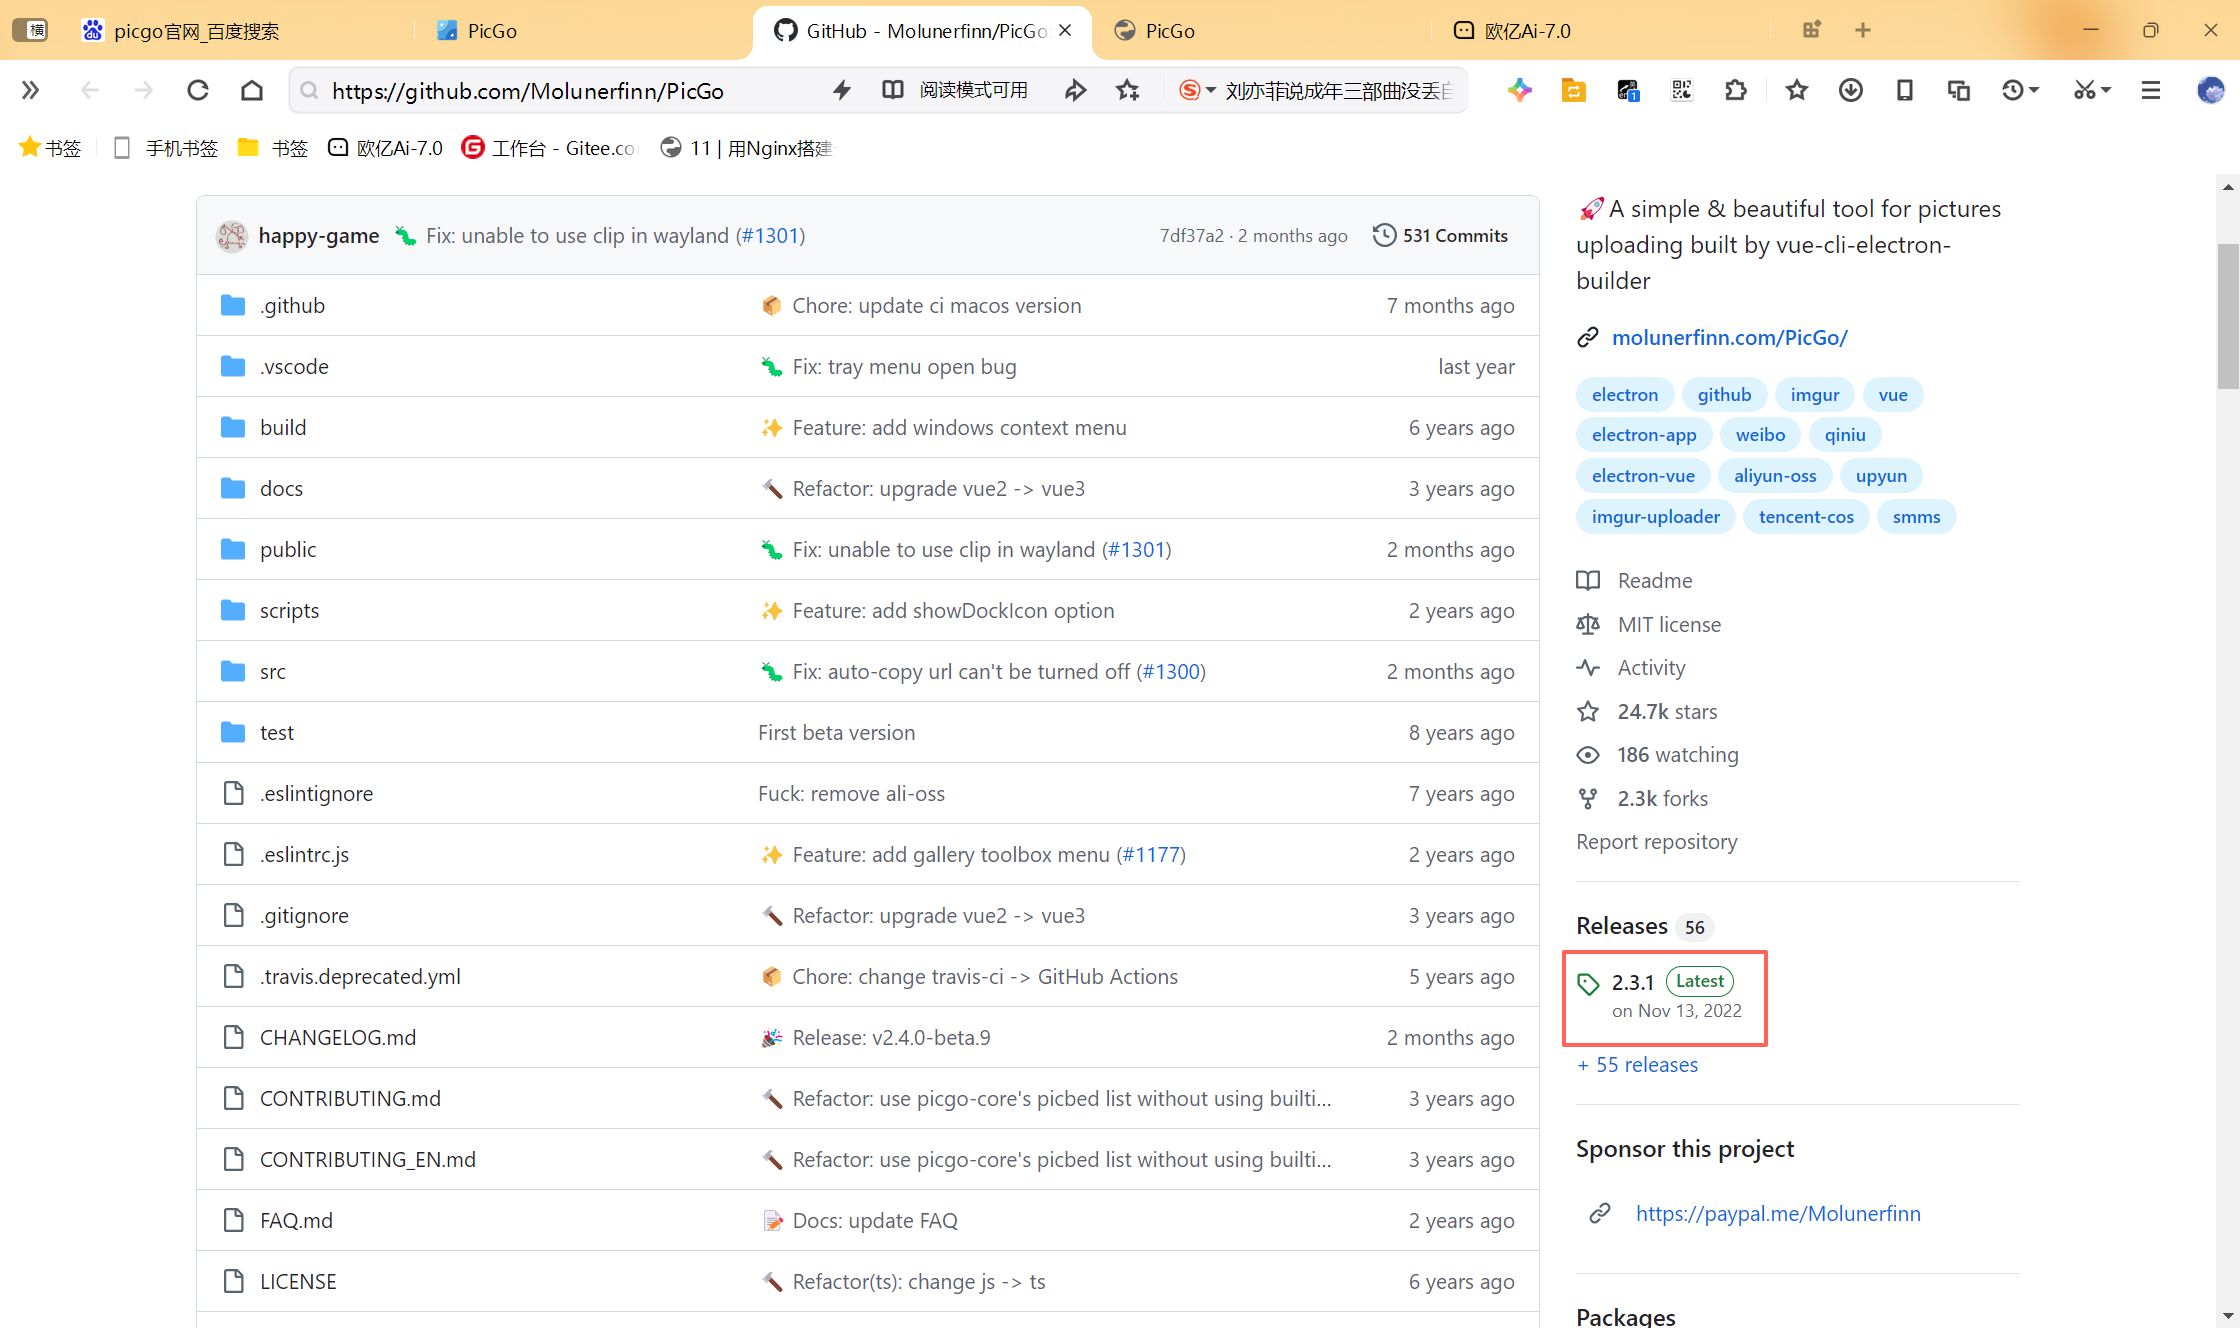Open pull request #1301 in latest commit
2240x1328 pixels.
click(770, 235)
